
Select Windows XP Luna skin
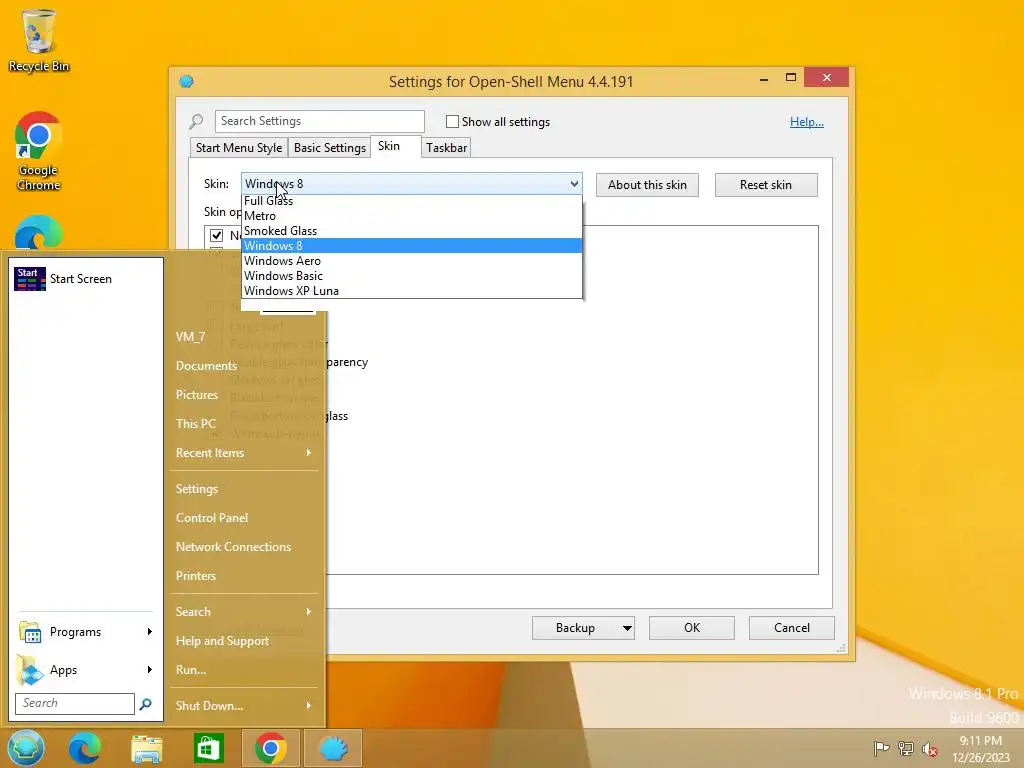(x=411, y=291)
